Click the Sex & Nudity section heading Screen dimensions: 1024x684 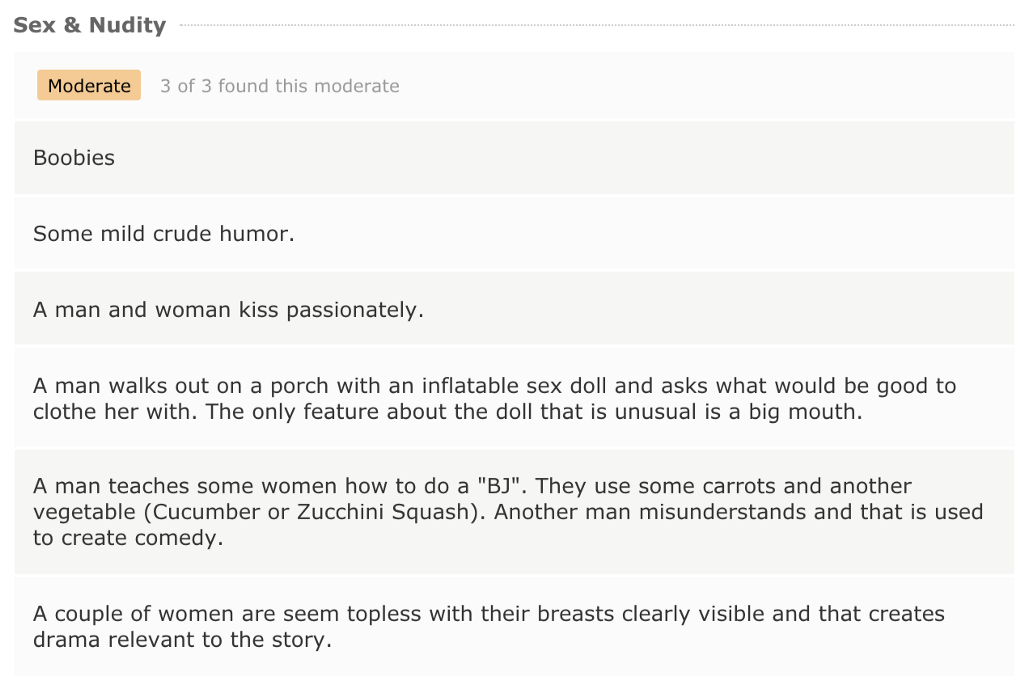tap(89, 25)
